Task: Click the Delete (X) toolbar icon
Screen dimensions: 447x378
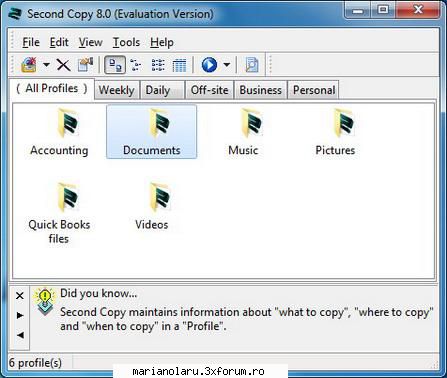Action: 63,65
